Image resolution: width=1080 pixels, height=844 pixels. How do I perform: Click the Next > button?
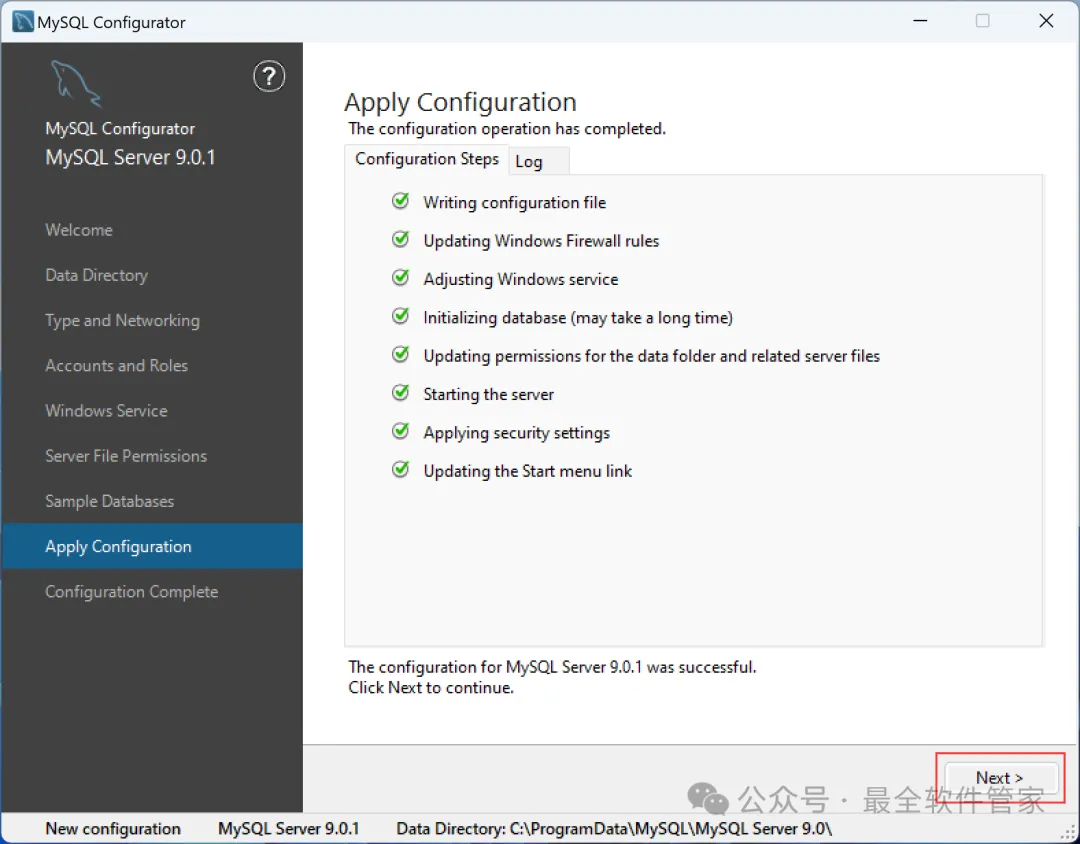pyautogui.click(x=1000, y=778)
